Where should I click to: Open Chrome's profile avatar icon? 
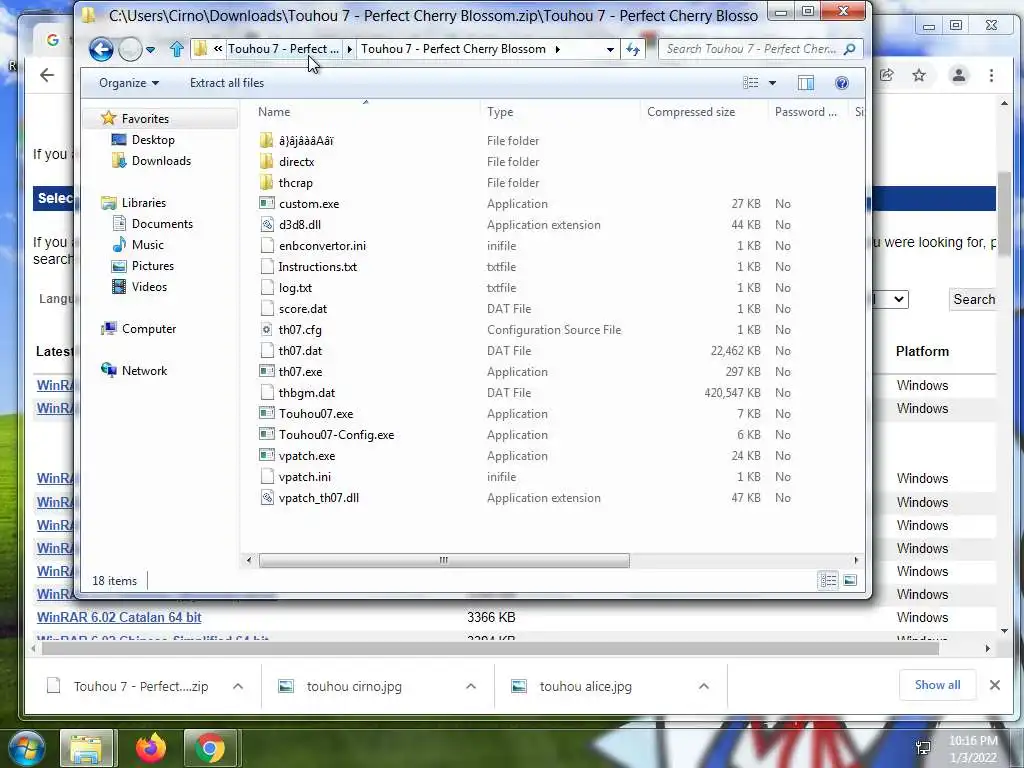959,75
